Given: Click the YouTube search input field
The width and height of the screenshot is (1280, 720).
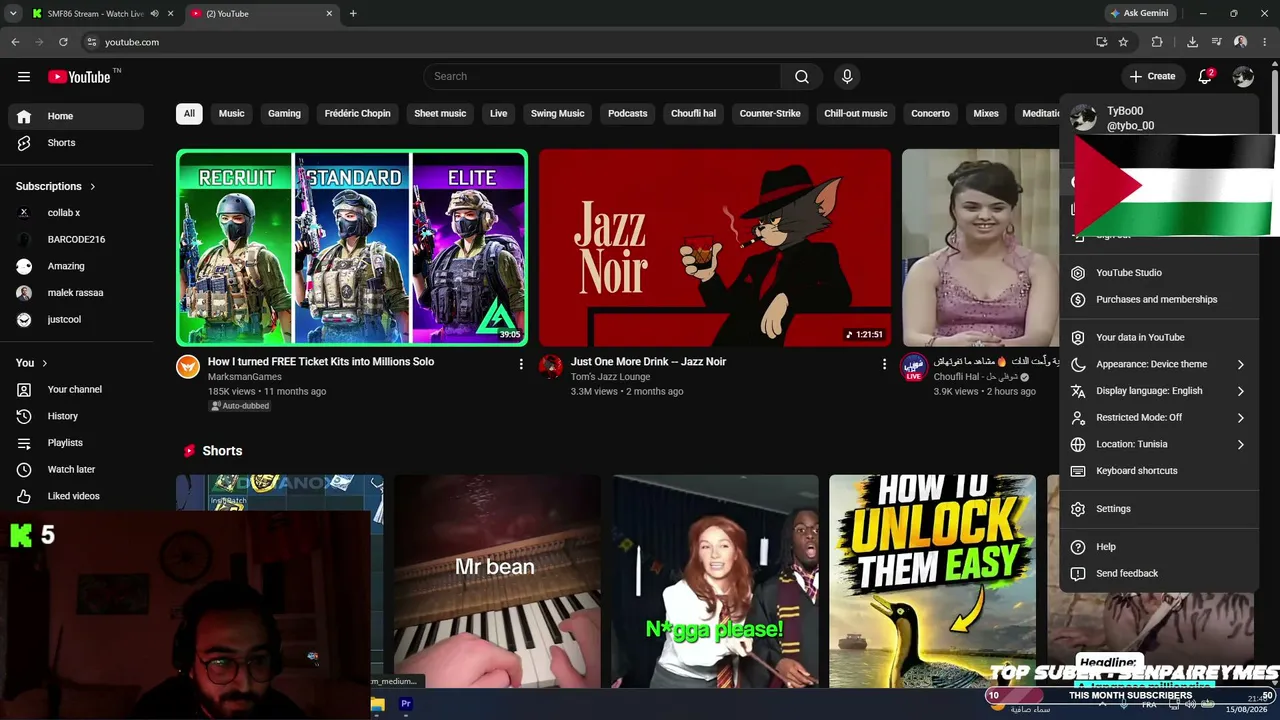Looking at the screenshot, I should click(602, 77).
